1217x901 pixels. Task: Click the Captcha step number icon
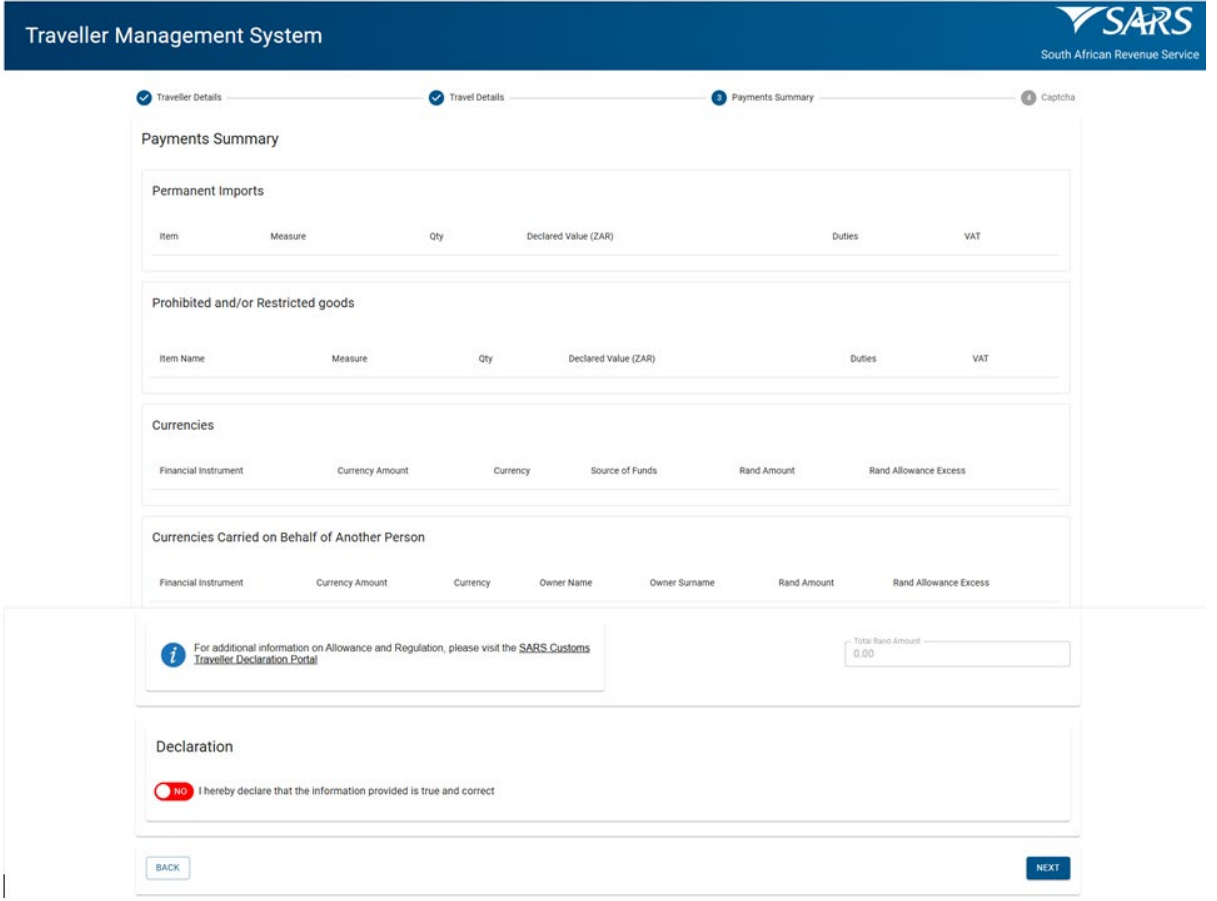point(1028,98)
